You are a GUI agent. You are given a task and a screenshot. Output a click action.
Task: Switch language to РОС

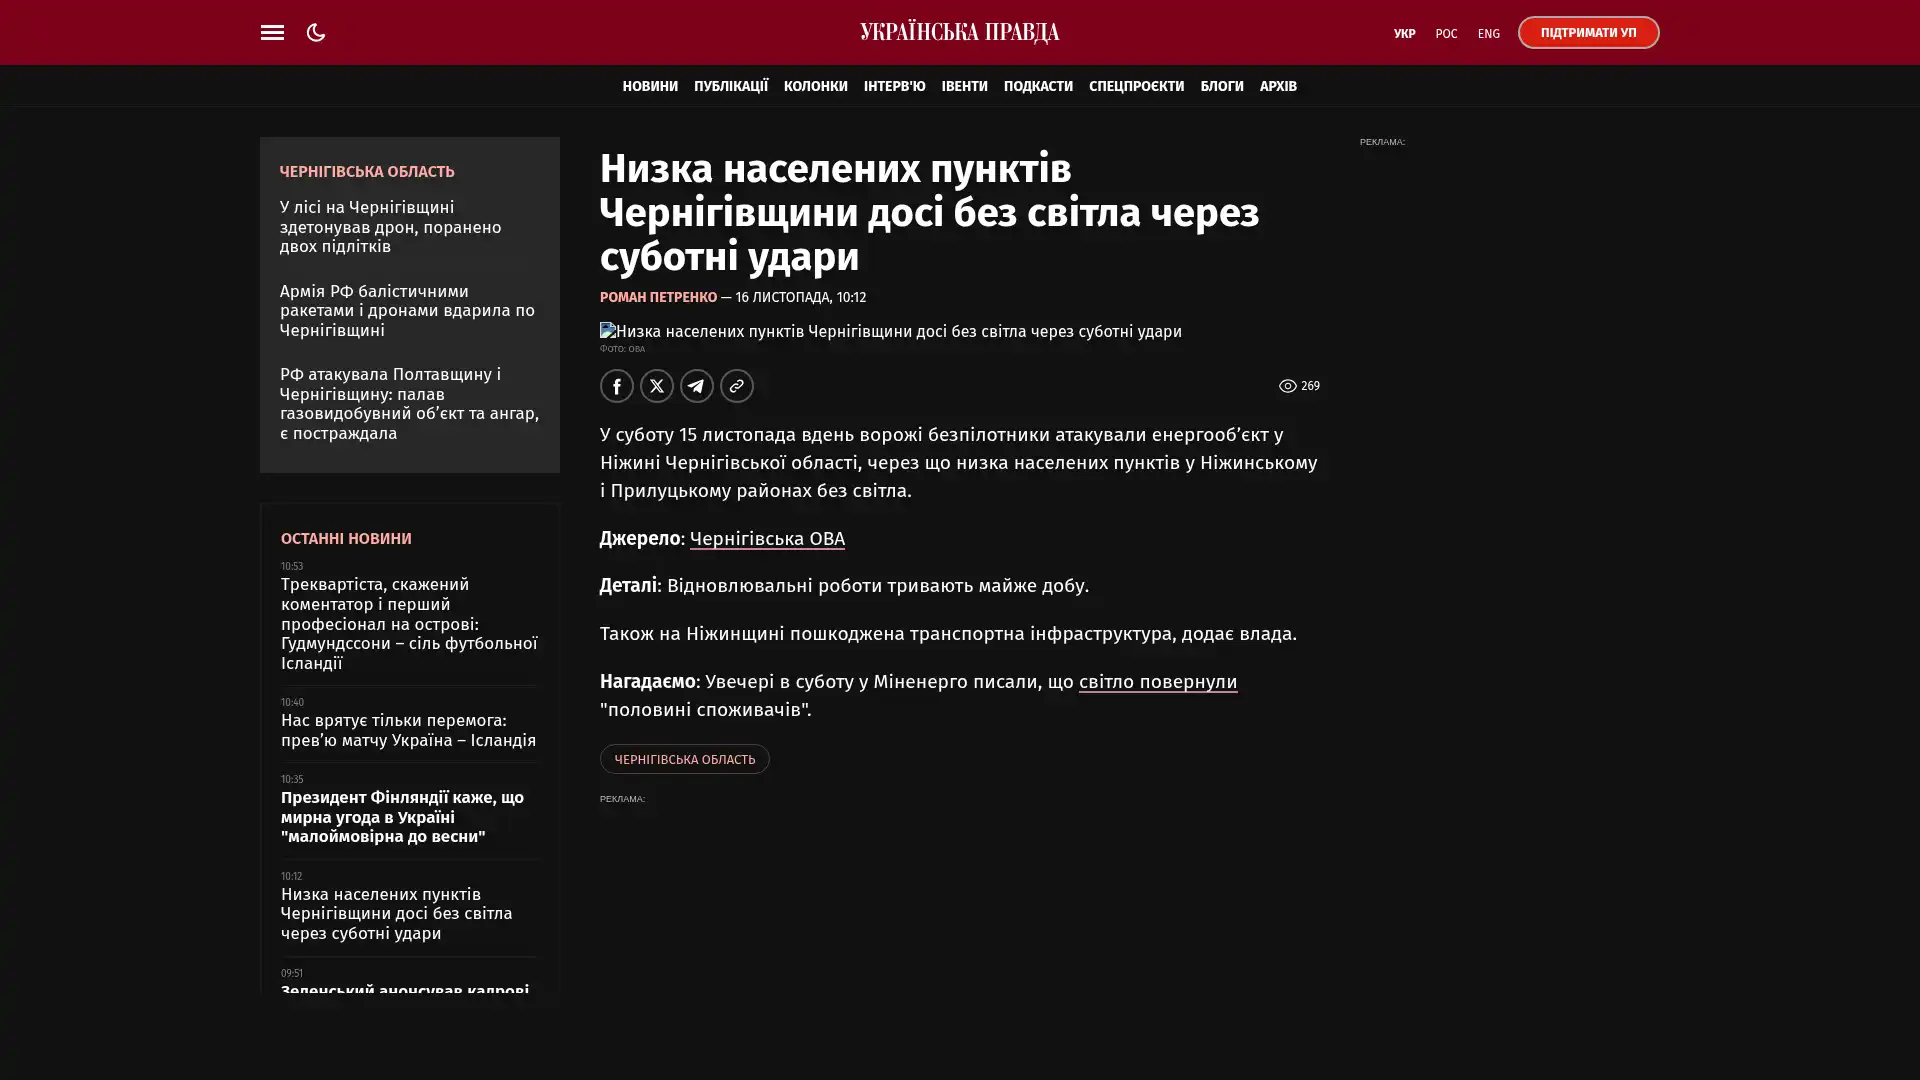pos(1445,33)
